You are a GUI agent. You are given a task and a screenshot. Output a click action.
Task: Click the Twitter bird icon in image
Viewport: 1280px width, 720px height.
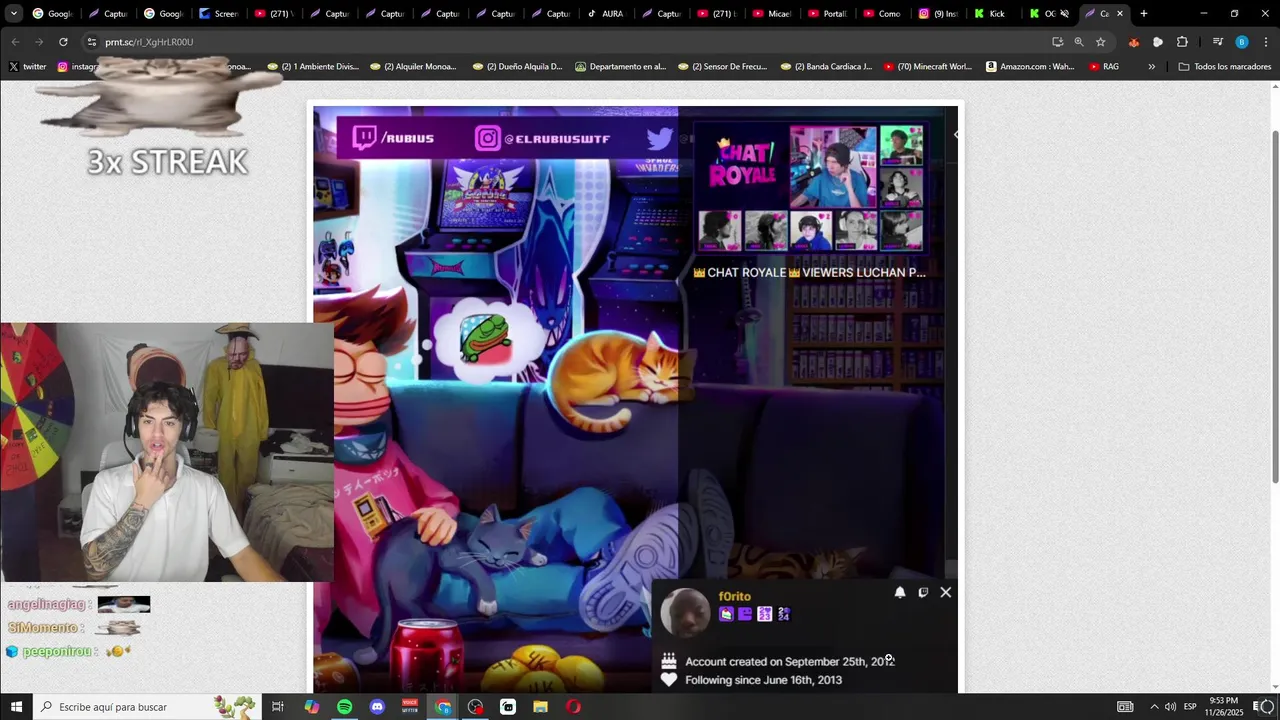click(x=659, y=138)
